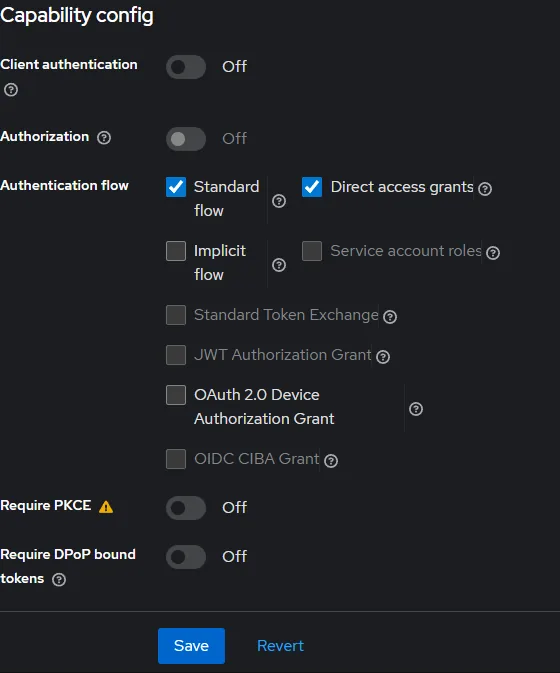
Task: Show help for Service account roles
Action: [x=493, y=253]
